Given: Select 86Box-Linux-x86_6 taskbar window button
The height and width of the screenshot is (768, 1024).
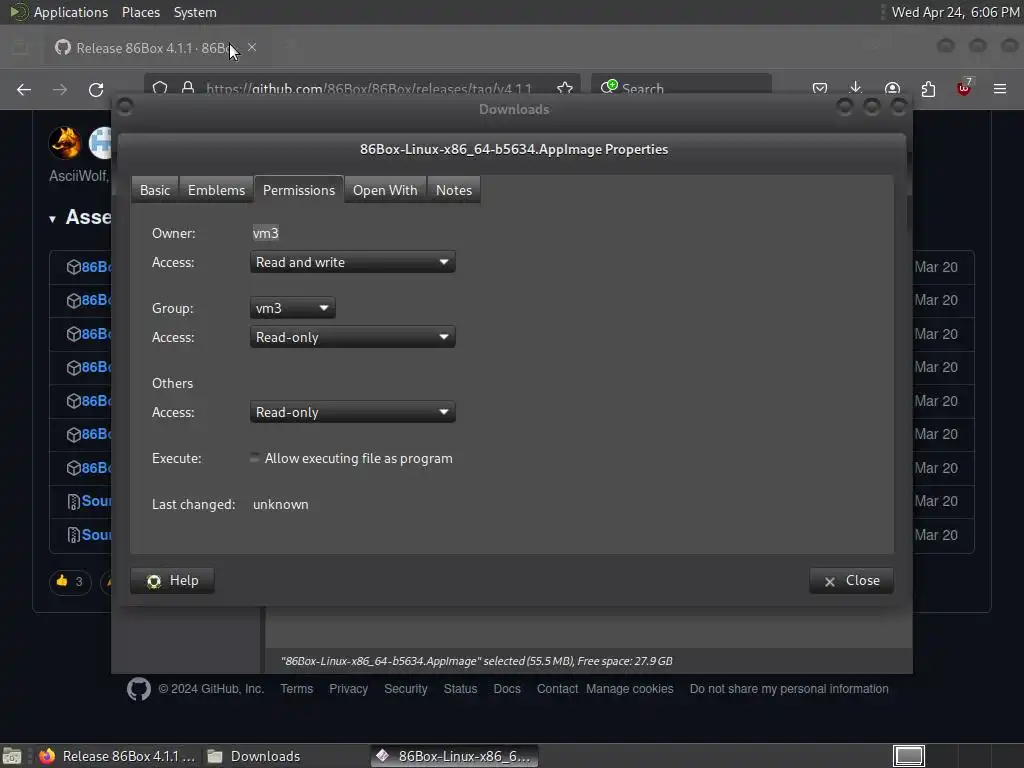Looking at the screenshot, I should [x=455, y=756].
